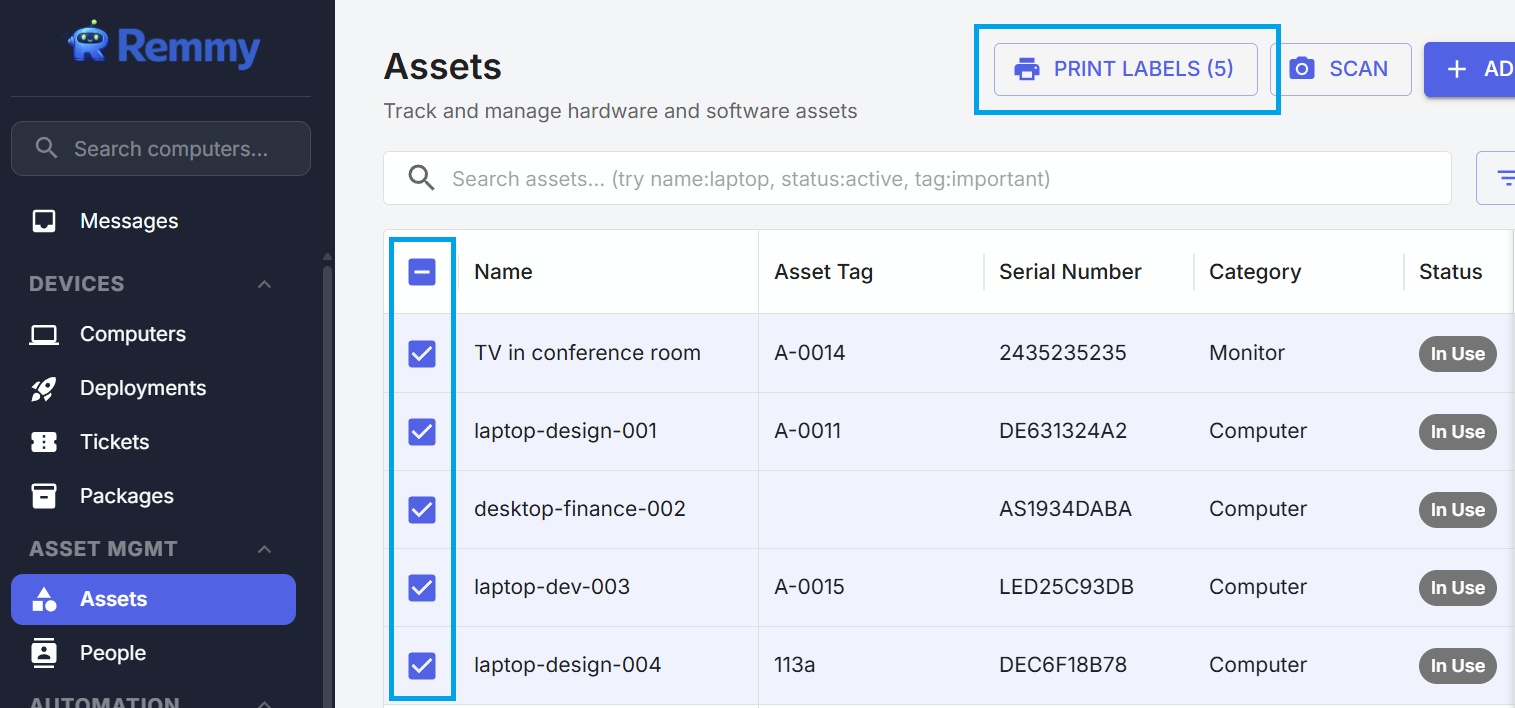Viewport: 1515px width, 708px height.
Task: Collapse the Automation section in sidebar
Action: [264, 702]
